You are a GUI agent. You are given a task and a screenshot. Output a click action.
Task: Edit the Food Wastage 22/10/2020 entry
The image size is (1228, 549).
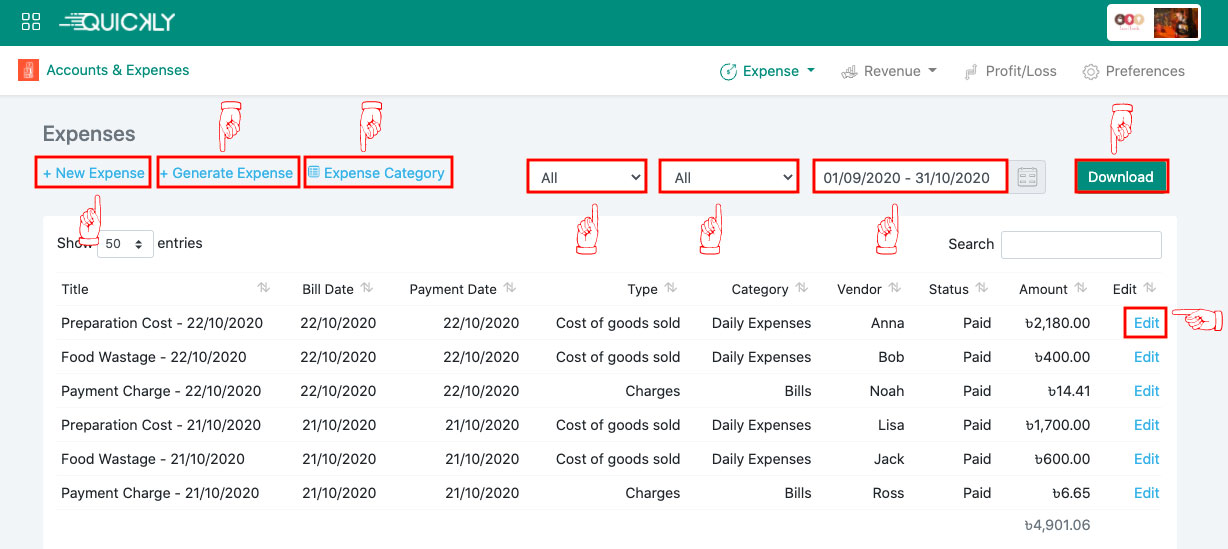click(x=1146, y=357)
